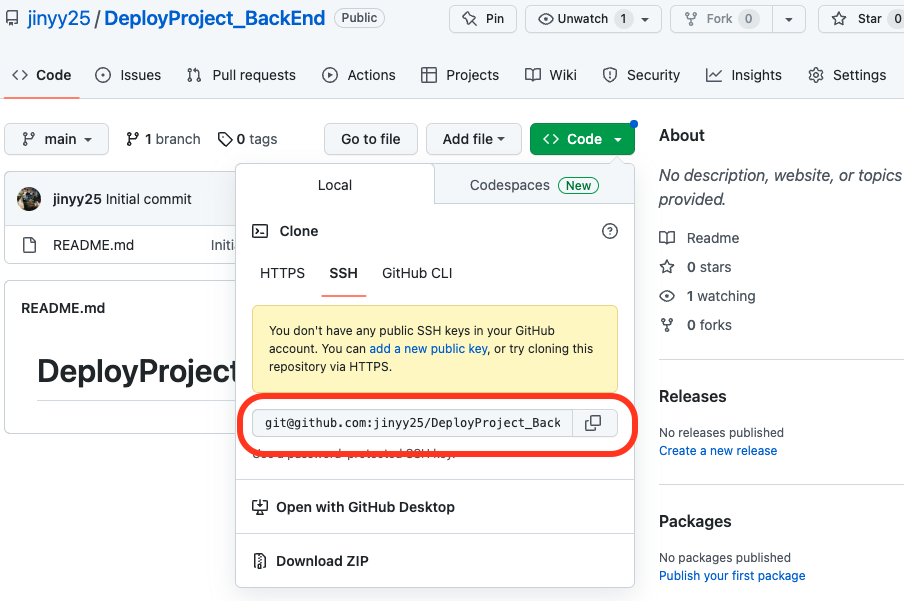The width and height of the screenshot is (904, 601).
Task: Open the Actions tab
Action: pos(359,75)
